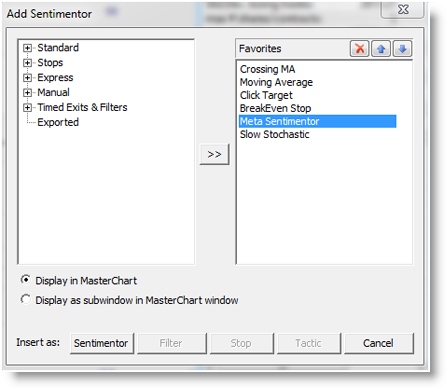Viewport: 446px width, 388px height.
Task: Select the Exported tree item
Action: [58, 122]
